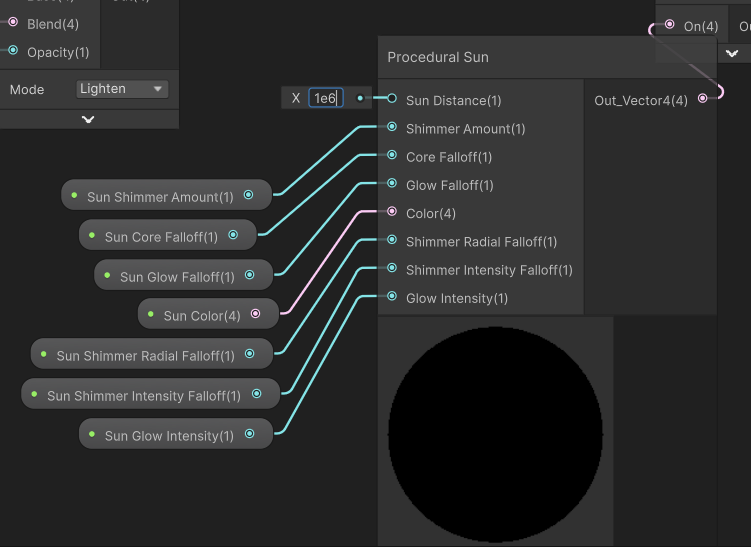
Task: Click the Color(4) input port
Action: coord(392,212)
